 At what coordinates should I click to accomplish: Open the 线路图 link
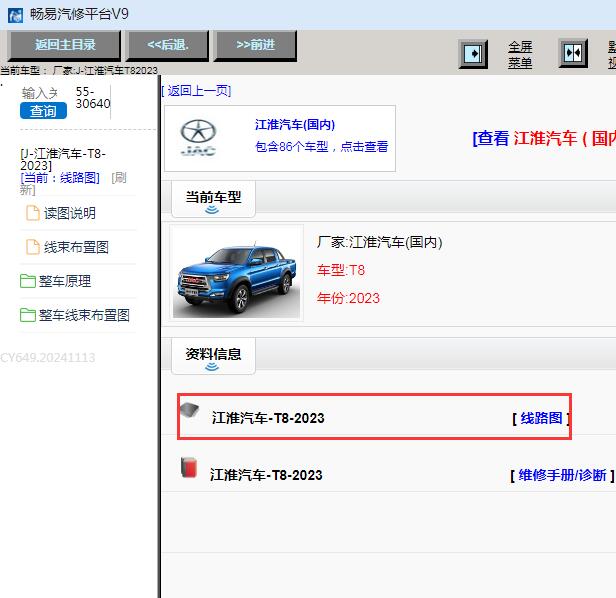click(x=541, y=418)
